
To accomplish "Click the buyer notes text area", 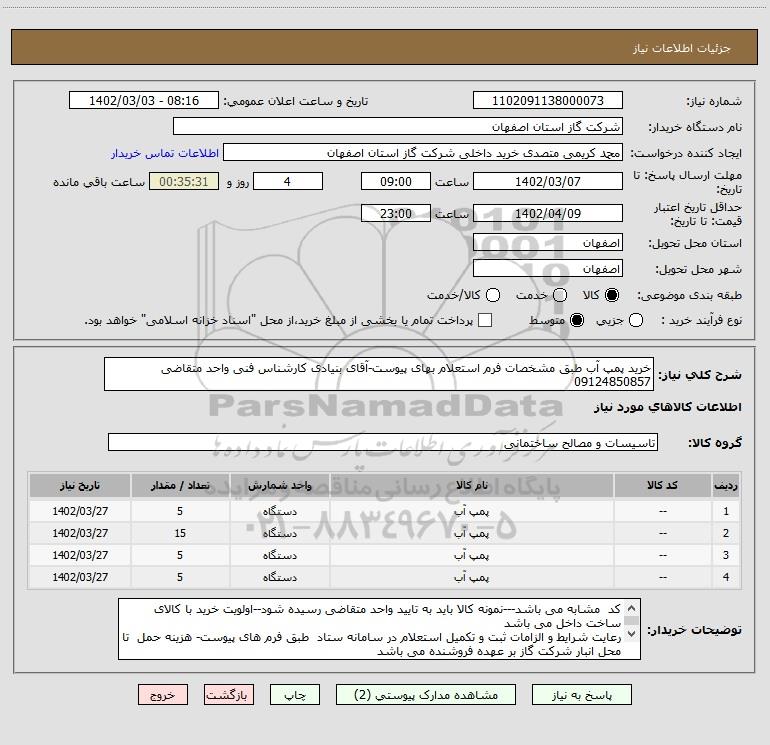I will tap(379, 629).
